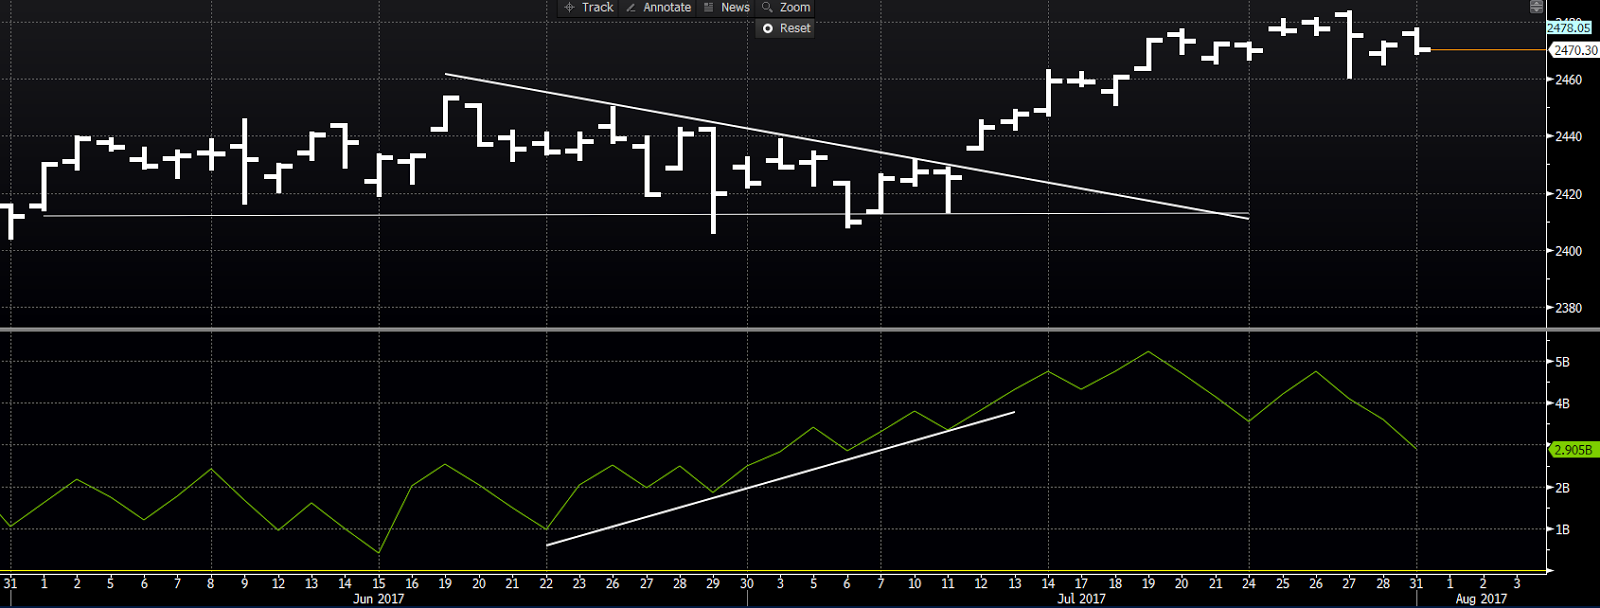The height and width of the screenshot is (608, 1600).
Task: Click the date label 9 on the axis
Action: click(x=244, y=583)
